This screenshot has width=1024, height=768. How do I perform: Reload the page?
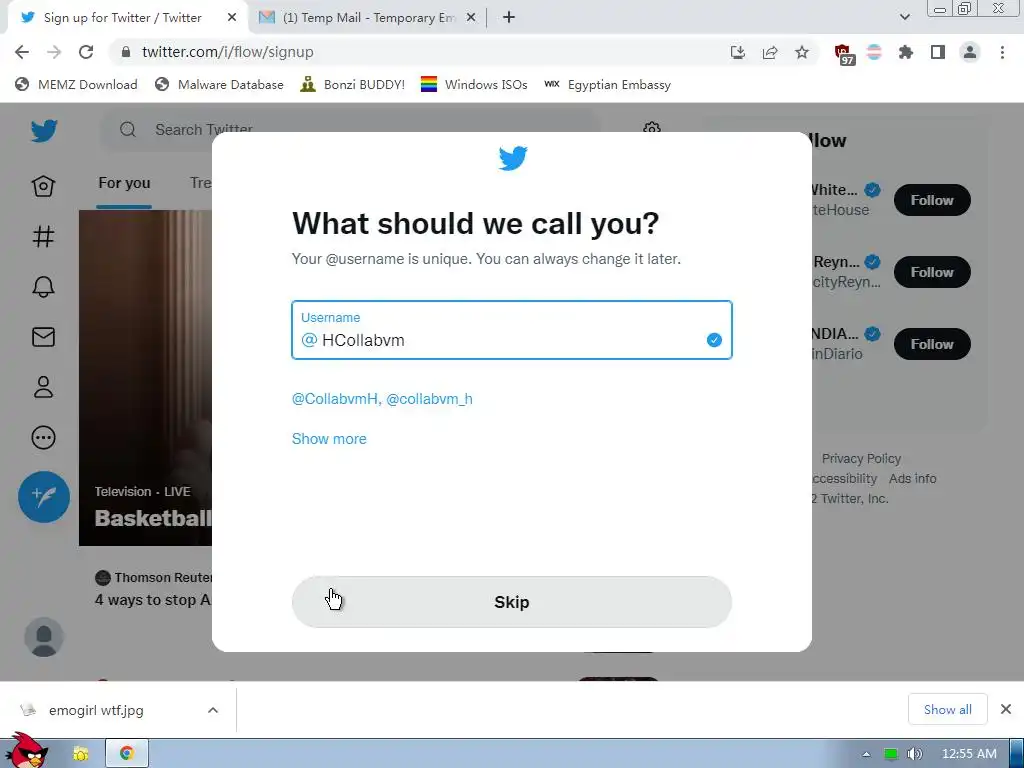tap(86, 52)
